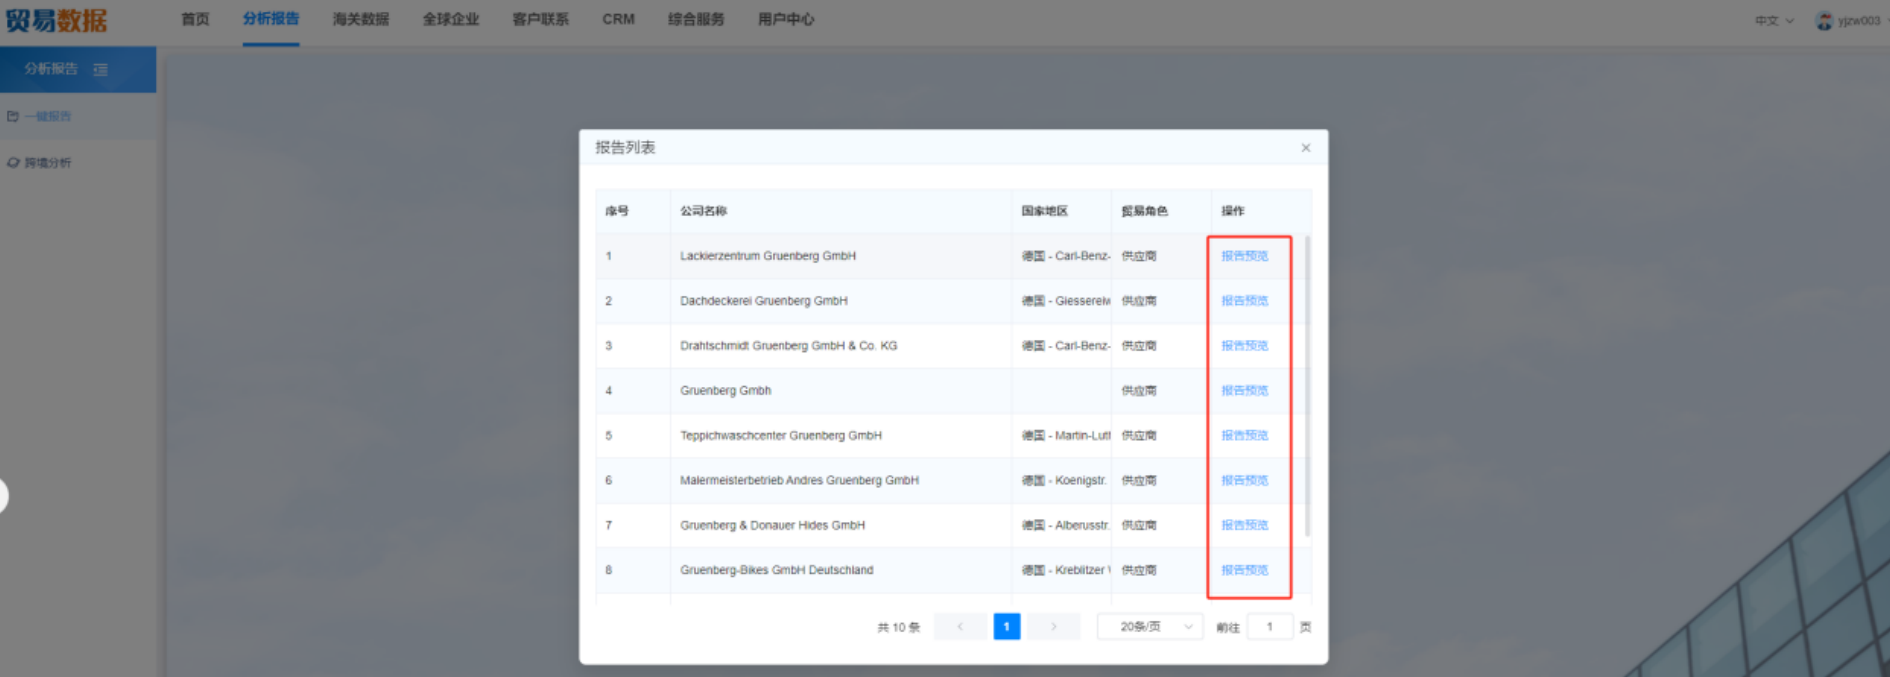
Task: Click the 贸易数据 logo
Action: pyautogui.click(x=56, y=20)
